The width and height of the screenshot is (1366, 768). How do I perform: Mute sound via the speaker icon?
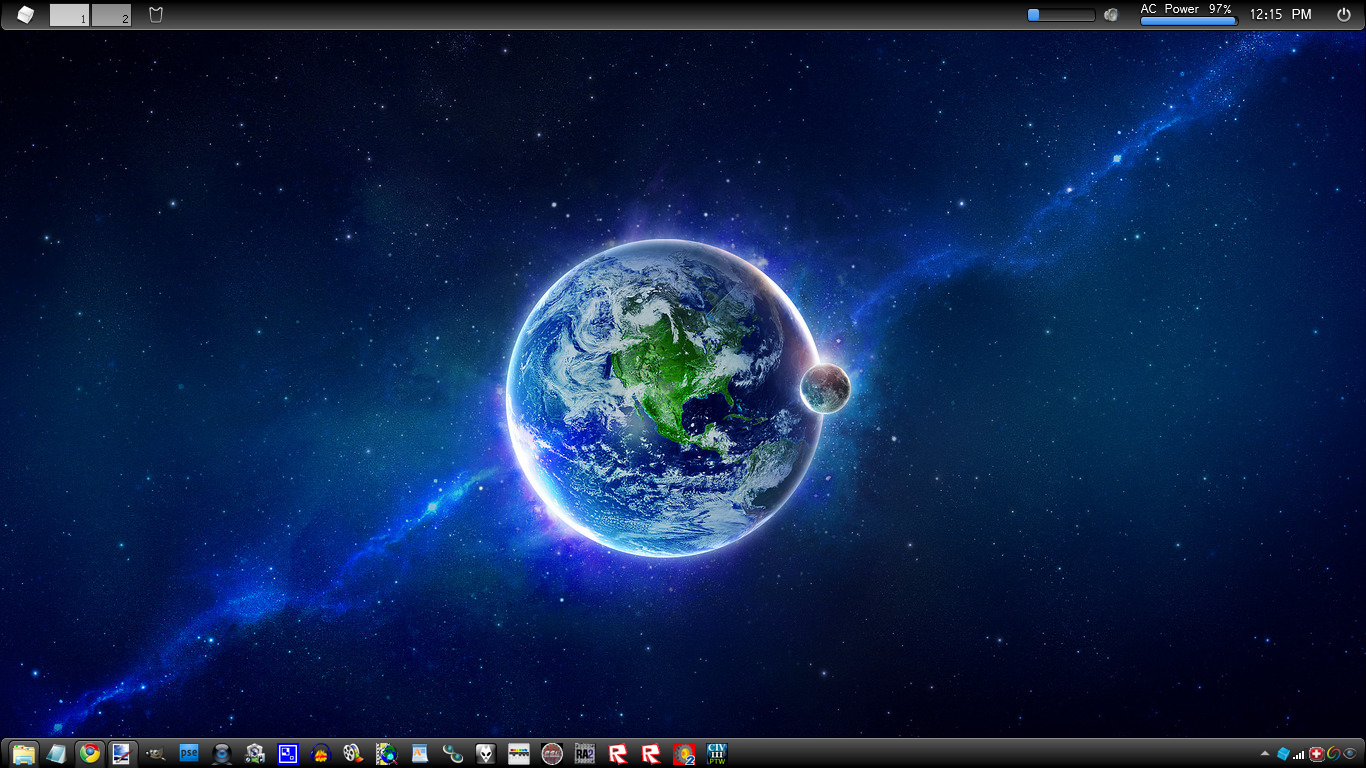[x=1111, y=14]
